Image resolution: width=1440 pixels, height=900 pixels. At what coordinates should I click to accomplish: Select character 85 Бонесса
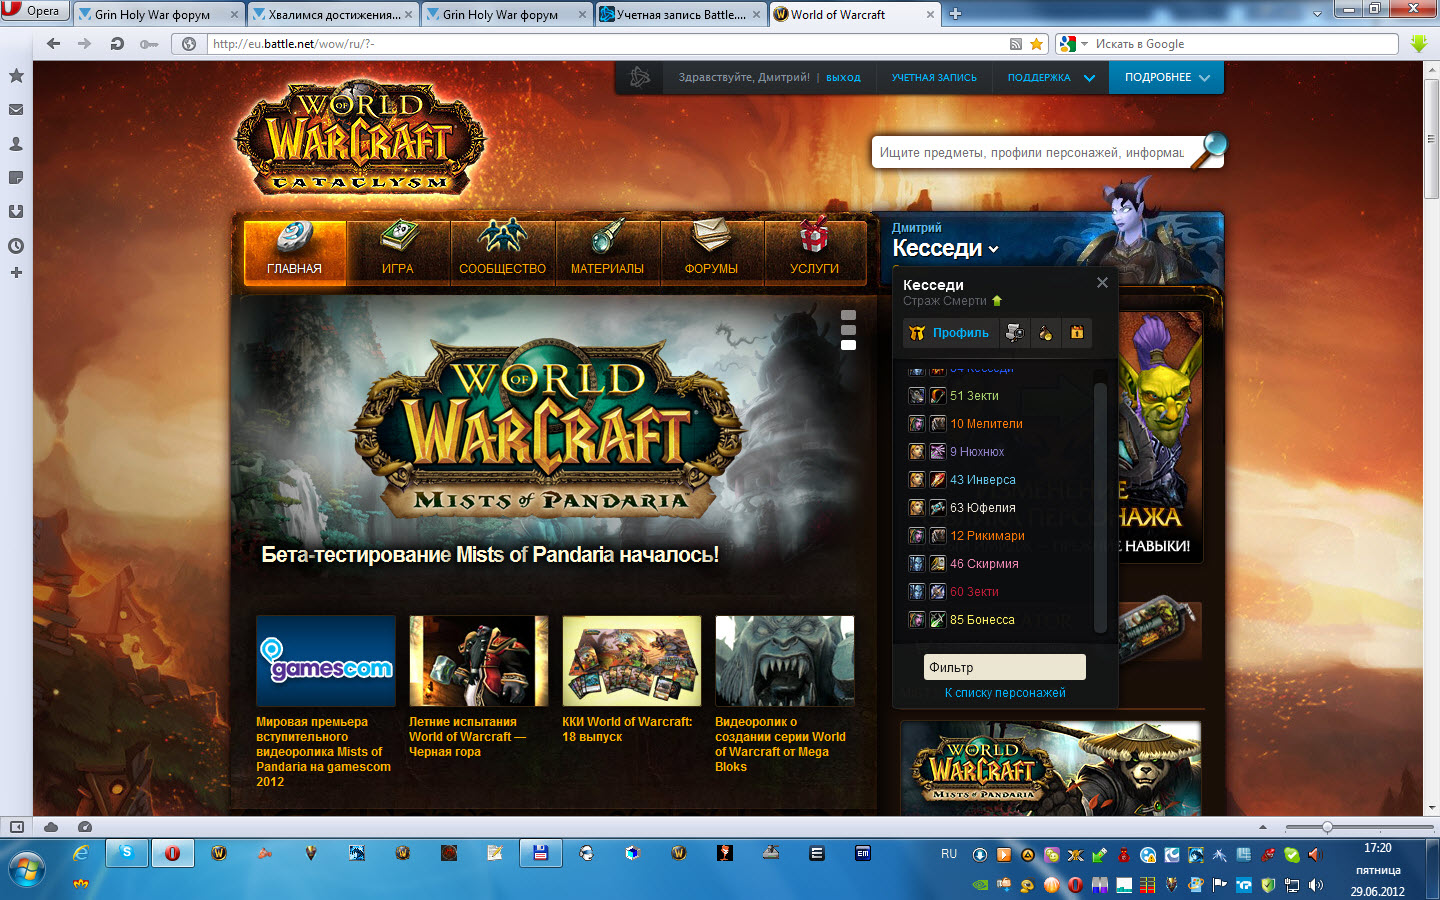pos(982,620)
